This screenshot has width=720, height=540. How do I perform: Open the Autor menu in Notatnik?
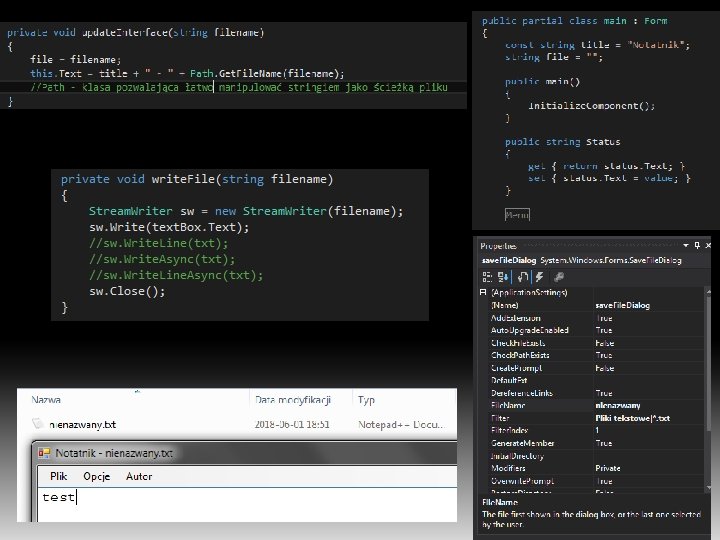(139, 476)
